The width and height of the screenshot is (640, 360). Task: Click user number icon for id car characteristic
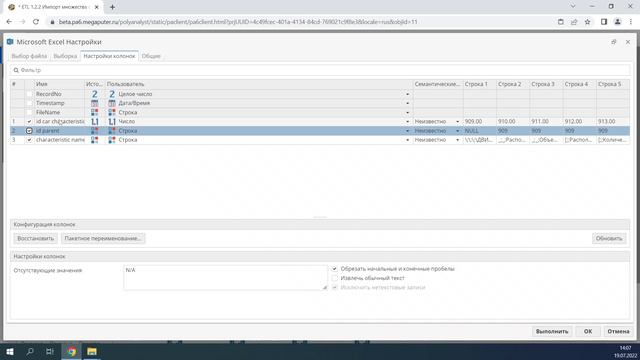(x=112, y=122)
